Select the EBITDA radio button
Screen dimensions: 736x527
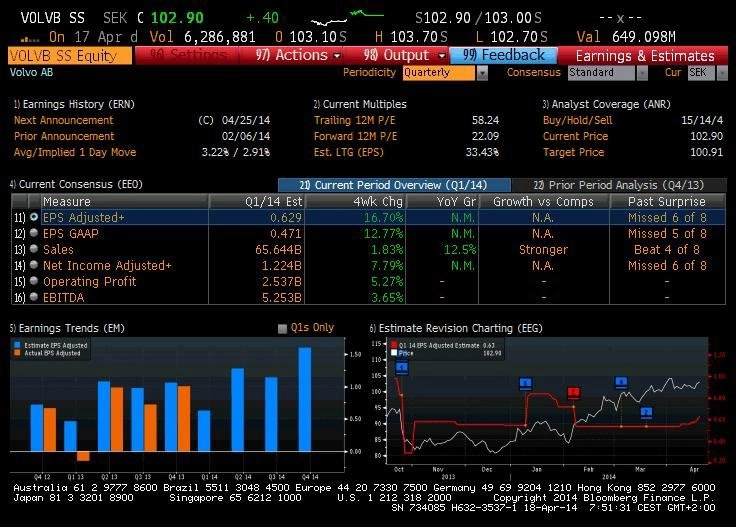tap(34, 297)
